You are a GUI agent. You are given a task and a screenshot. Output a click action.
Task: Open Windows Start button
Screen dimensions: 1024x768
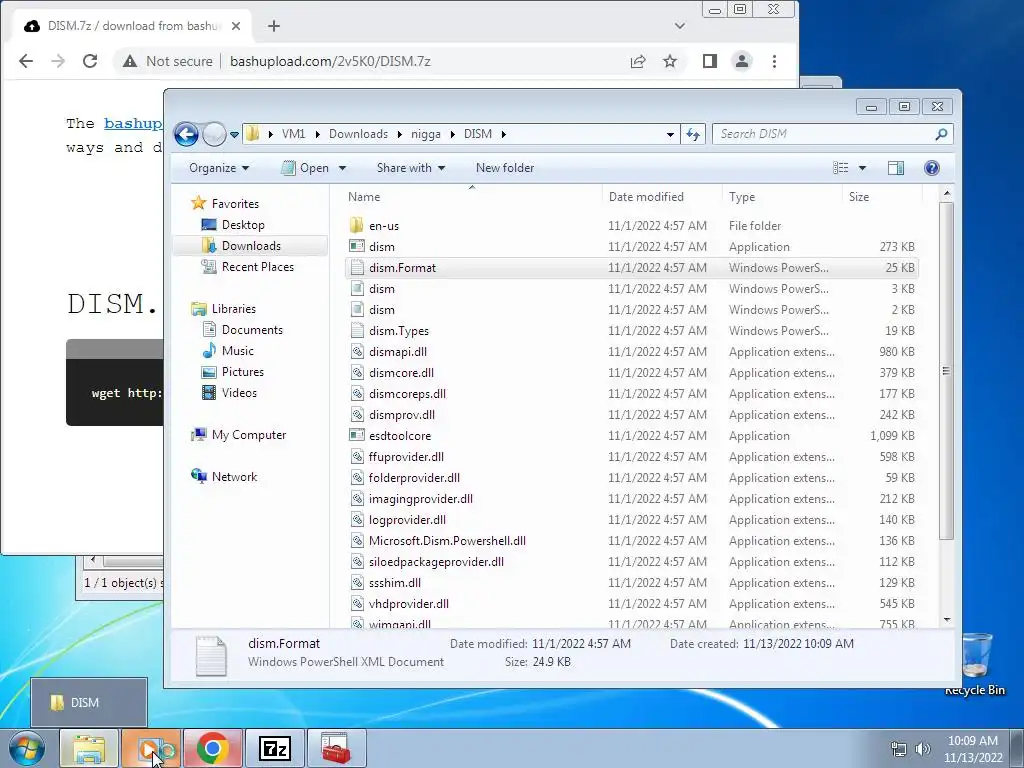coord(26,749)
